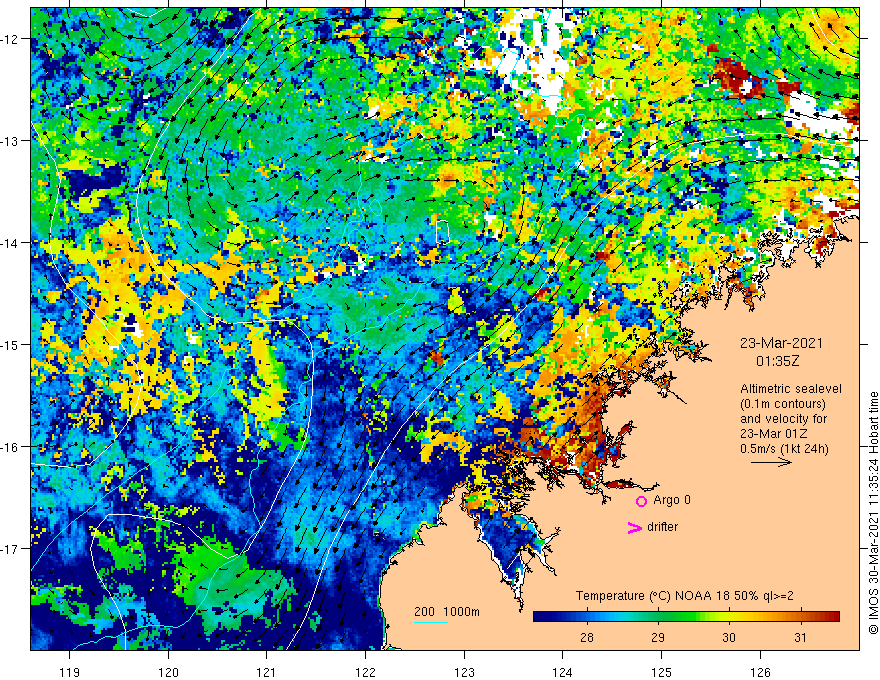This screenshot has height=680, width=880.
Task: Click longitude axis label 119
Action: 70,672
